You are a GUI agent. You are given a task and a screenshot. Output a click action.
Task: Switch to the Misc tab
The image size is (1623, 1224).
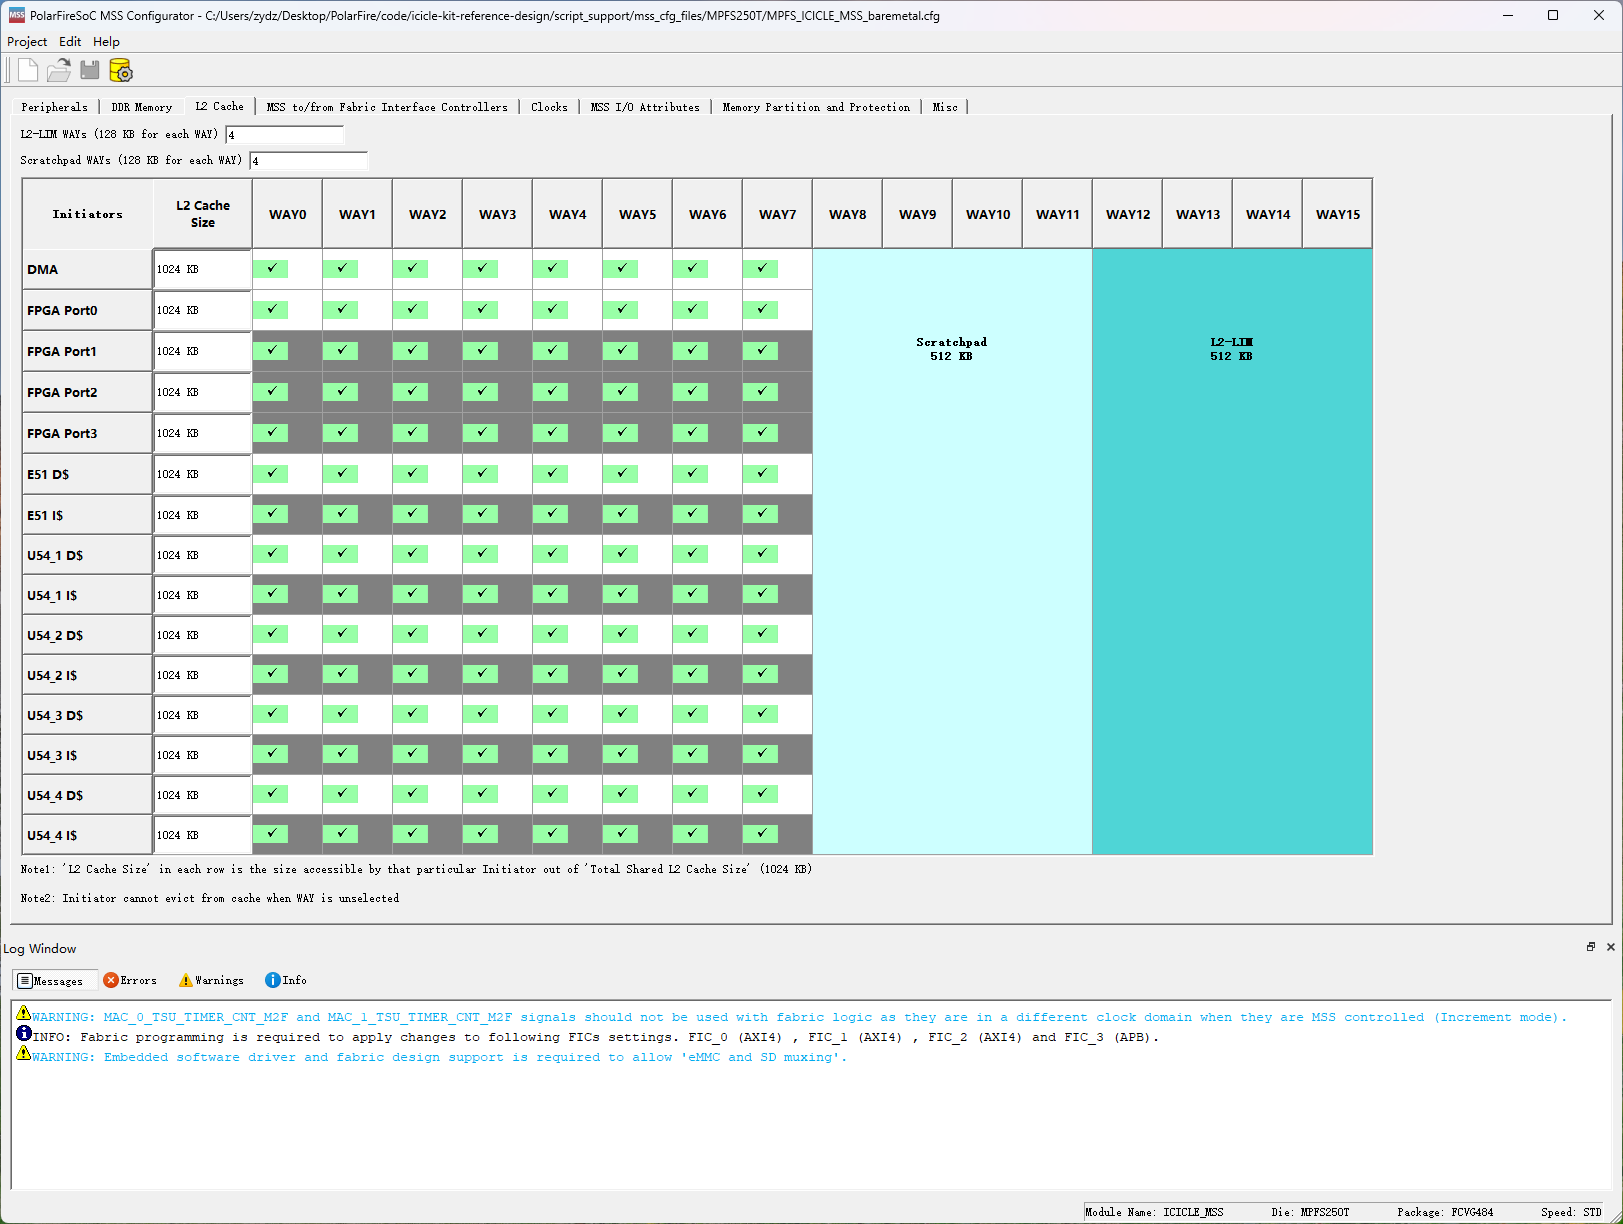tap(945, 107)
